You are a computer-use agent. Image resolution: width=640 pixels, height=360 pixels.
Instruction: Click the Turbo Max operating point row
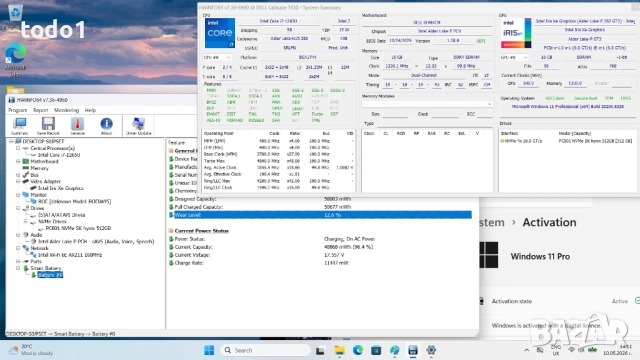click(278, 161)
